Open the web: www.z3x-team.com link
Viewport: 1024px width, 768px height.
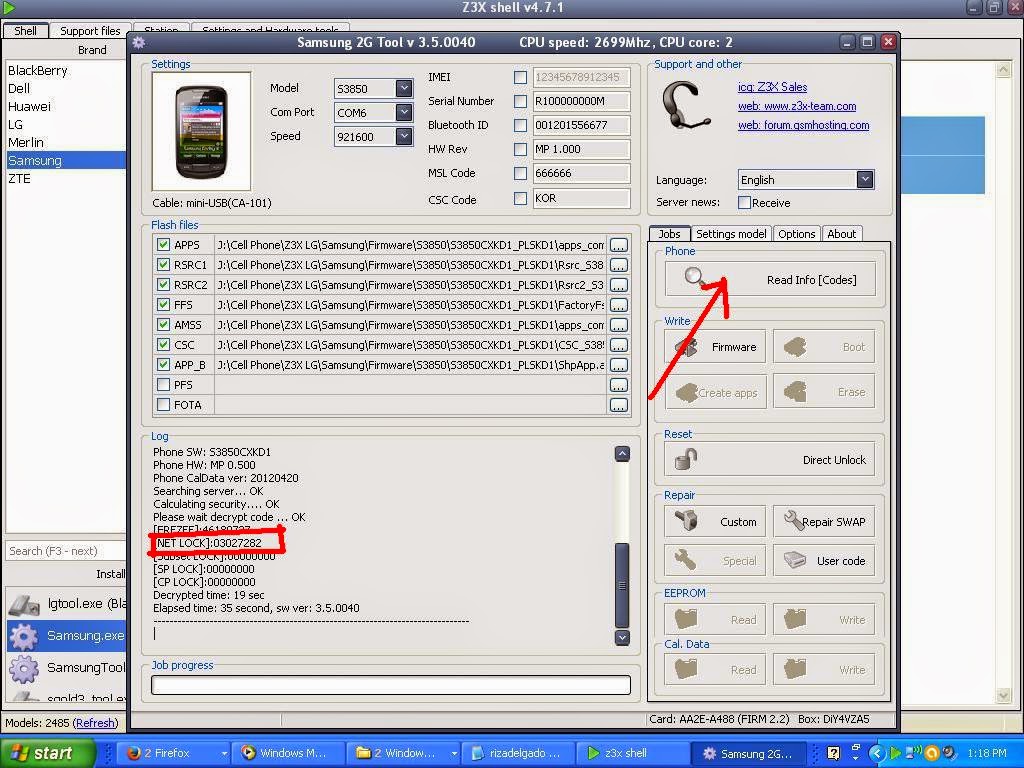[797, 106]
